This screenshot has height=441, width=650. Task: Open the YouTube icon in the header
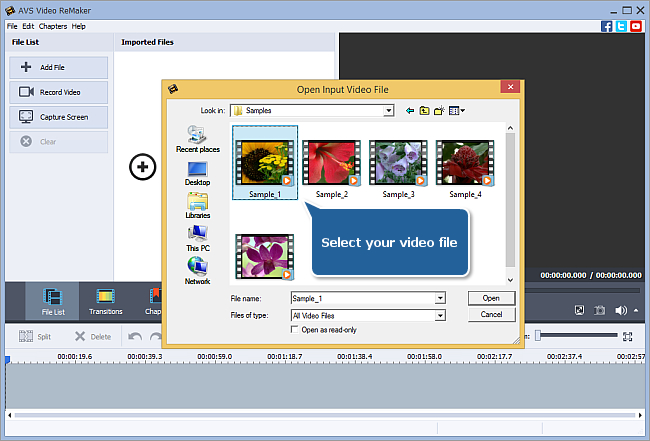(636, 27)
